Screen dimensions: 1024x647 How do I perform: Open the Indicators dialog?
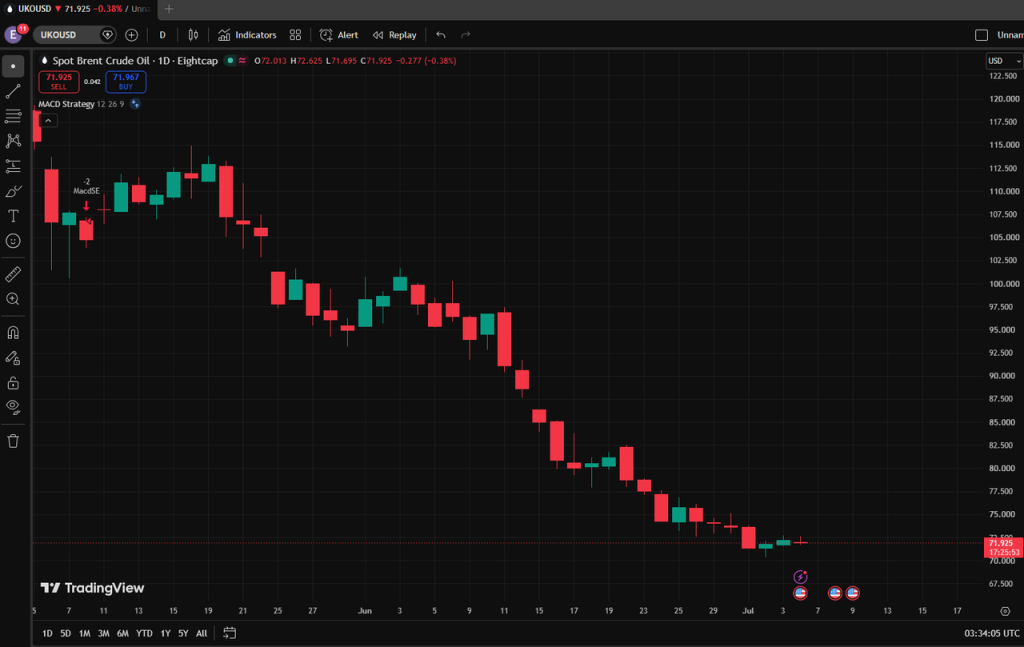(247, 35)
